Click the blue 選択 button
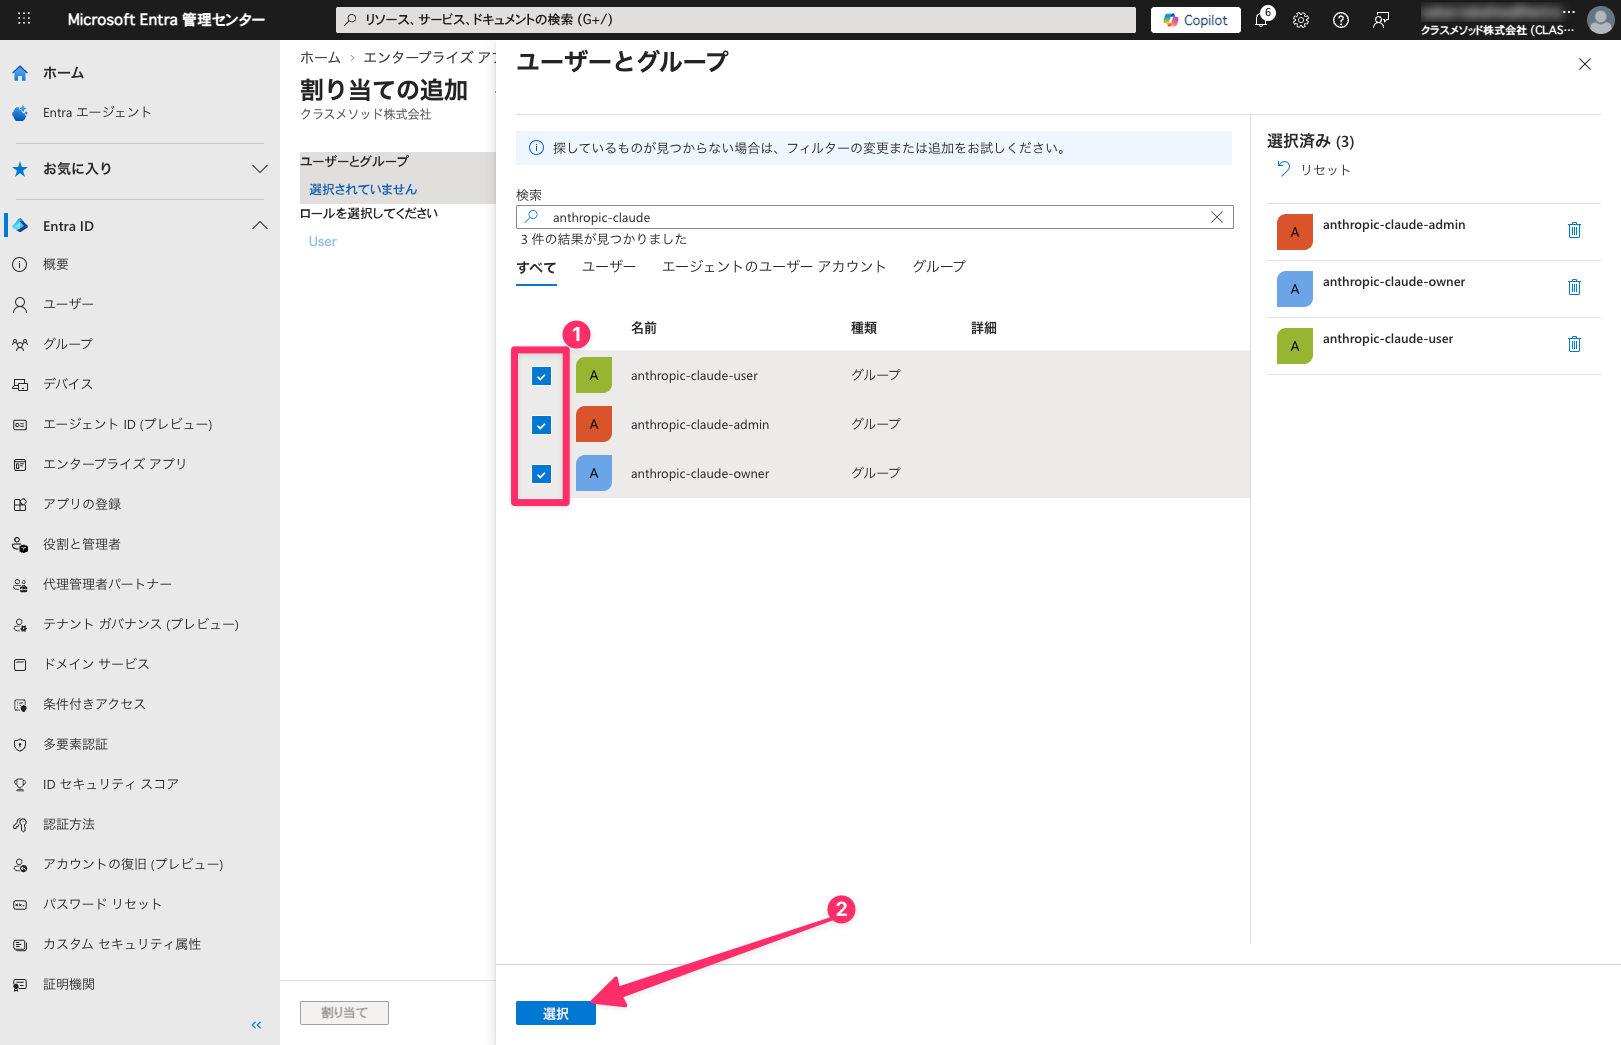Screen dimensions: 1621x1045 point(555,1013)
